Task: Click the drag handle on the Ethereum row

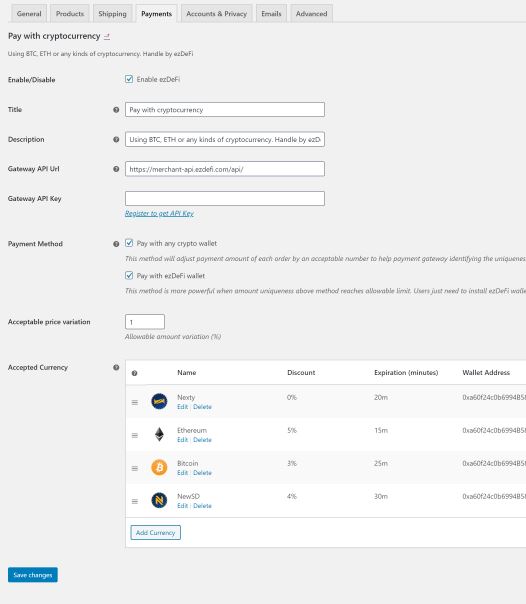Action: point(135,435)
